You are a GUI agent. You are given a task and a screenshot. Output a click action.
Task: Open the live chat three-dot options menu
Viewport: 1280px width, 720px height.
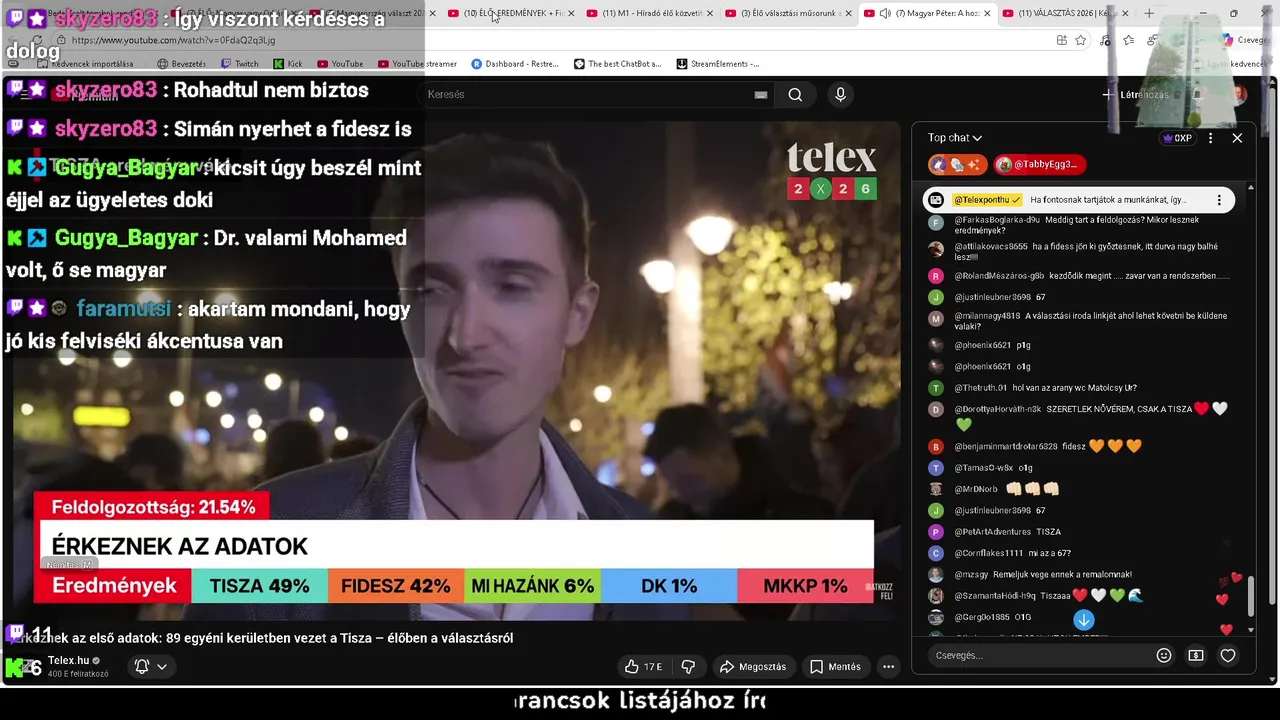click(x=1210, y=138)
